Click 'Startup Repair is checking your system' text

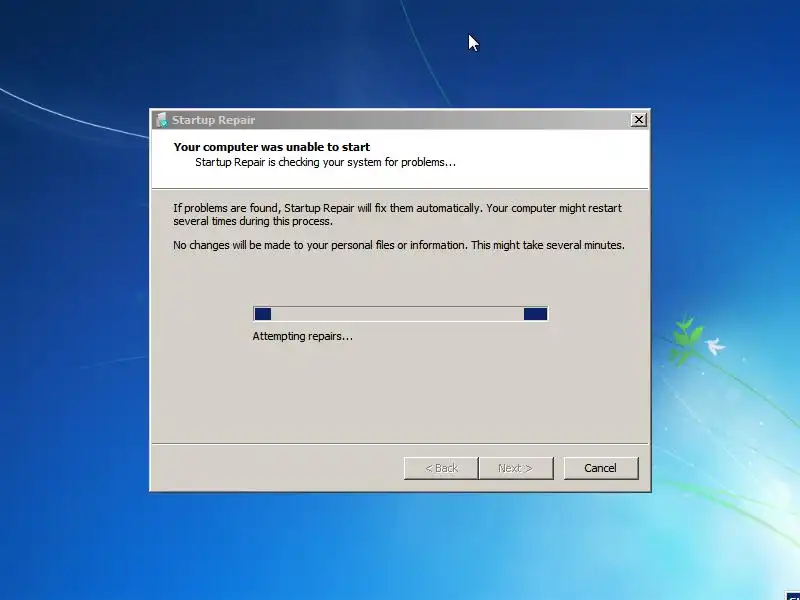(x=326, y=162)
